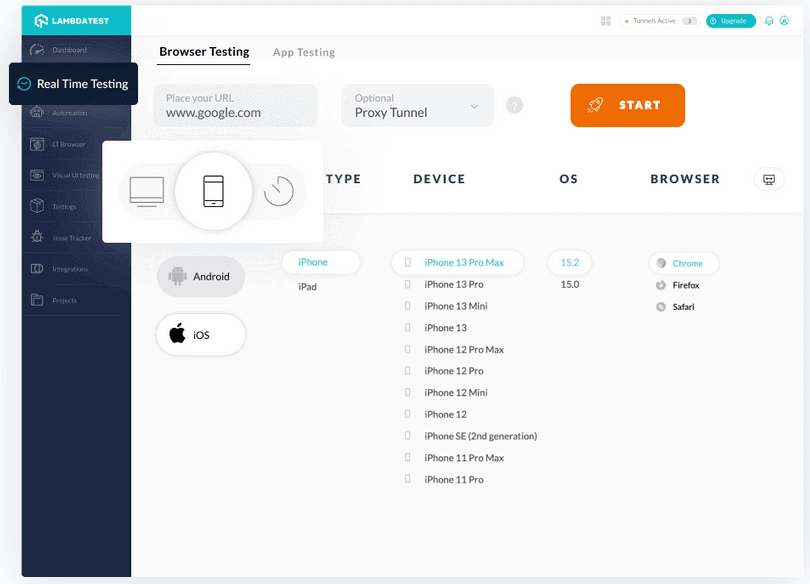Click the orange START button
This screenshot has width=810, height=584.
628,105
